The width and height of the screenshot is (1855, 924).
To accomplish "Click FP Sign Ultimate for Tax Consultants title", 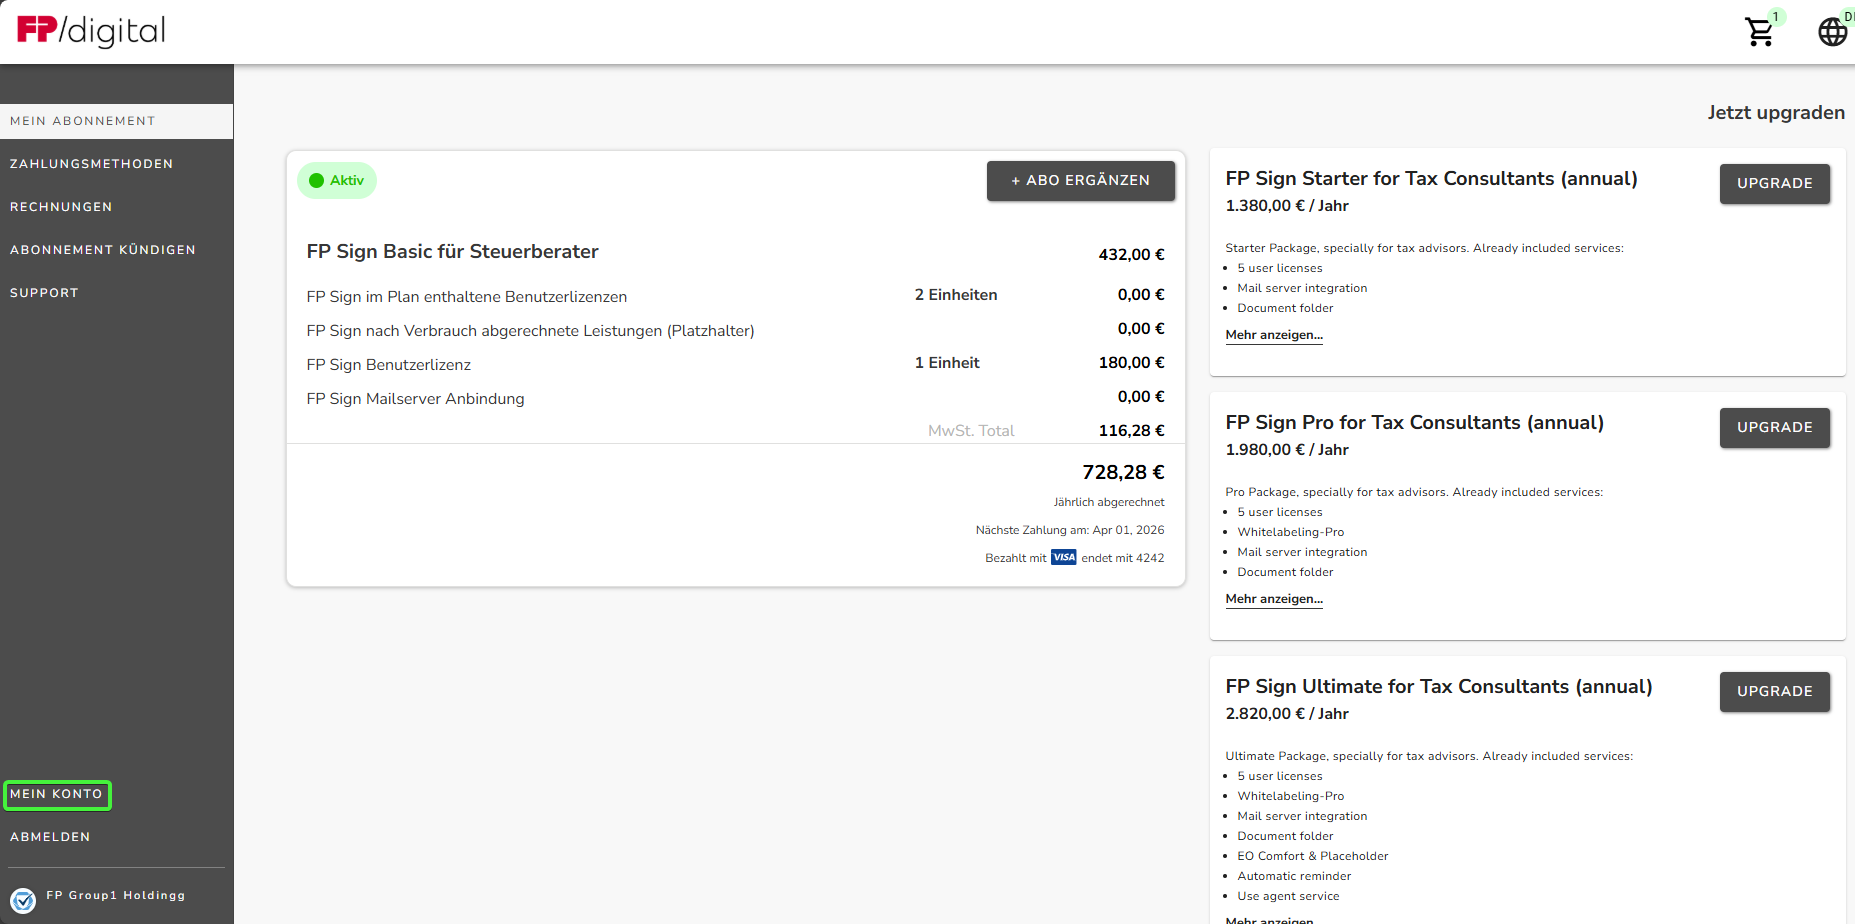I will pos(1439,687).
